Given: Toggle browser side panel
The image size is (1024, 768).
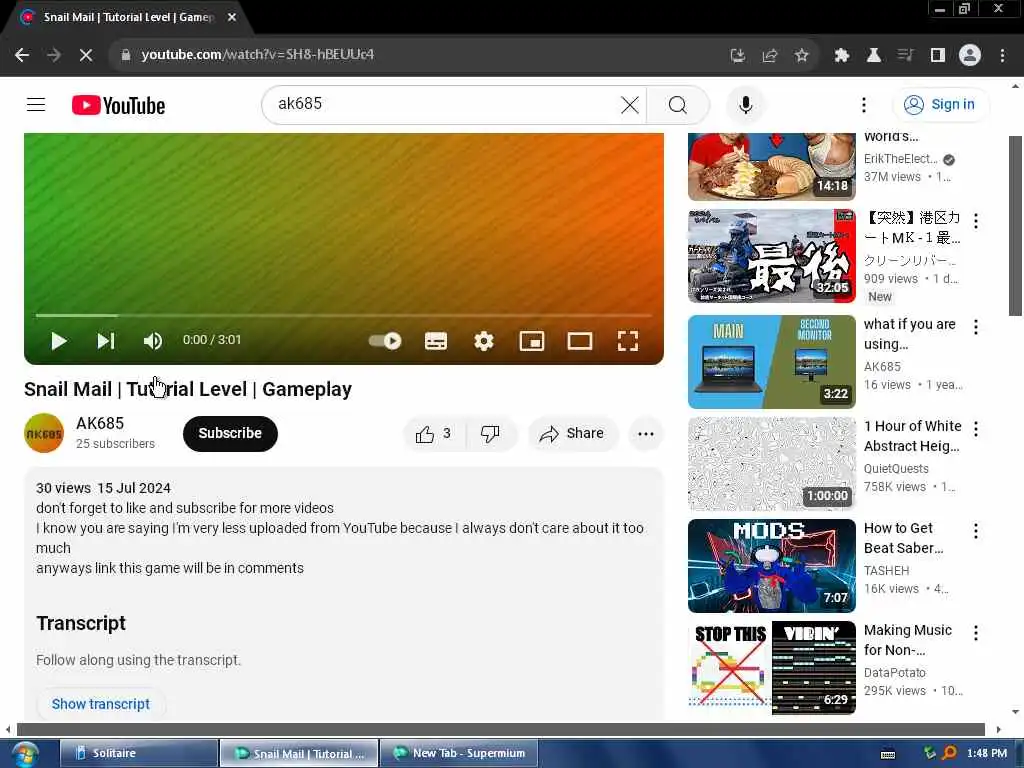Looking at the screenshot, I should pyautogui.click(x=938, y=56).
